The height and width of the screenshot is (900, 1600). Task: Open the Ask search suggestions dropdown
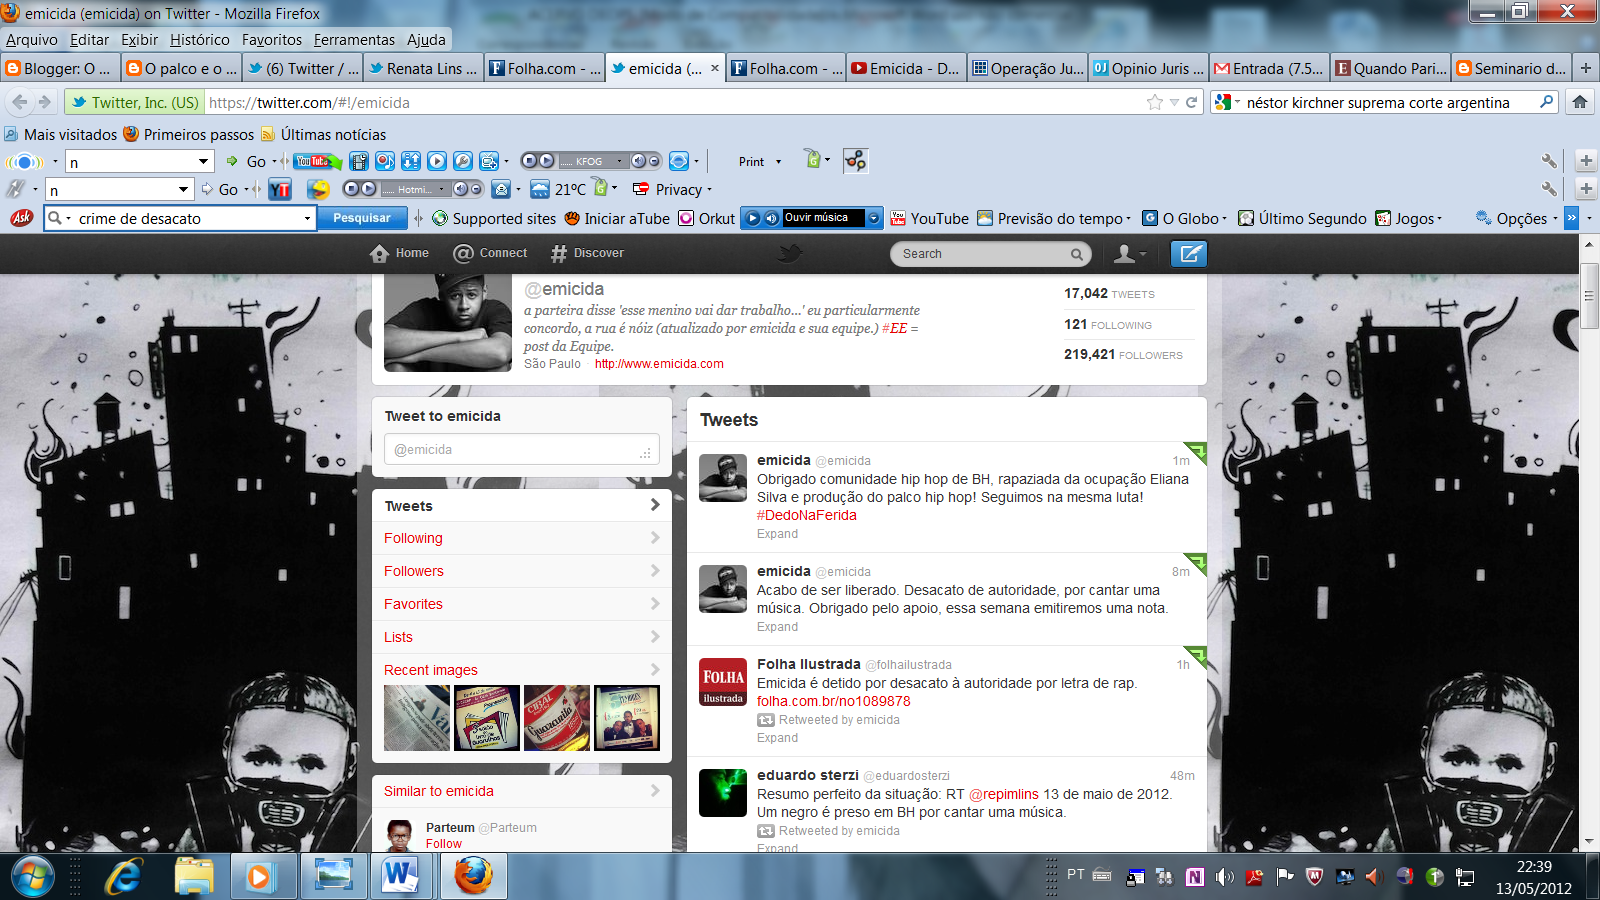tap(307, 218)
